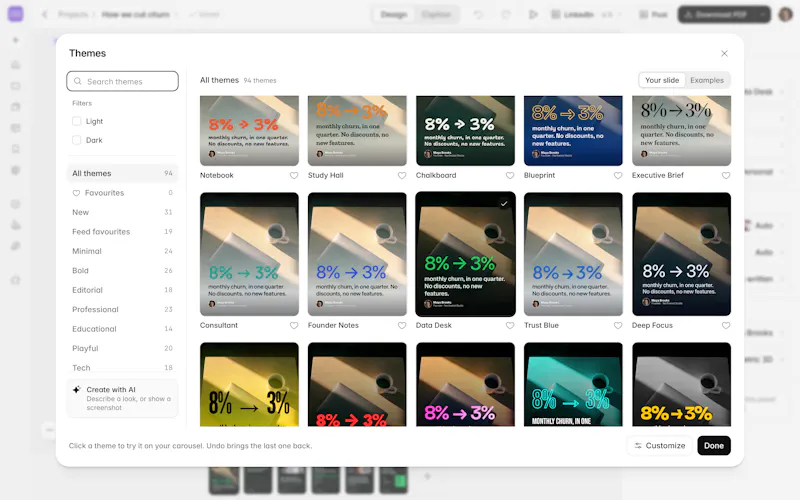Apply the Notebook theme thumbnail
The height and width of the screenshot is (500, 800).
[249, 131]
